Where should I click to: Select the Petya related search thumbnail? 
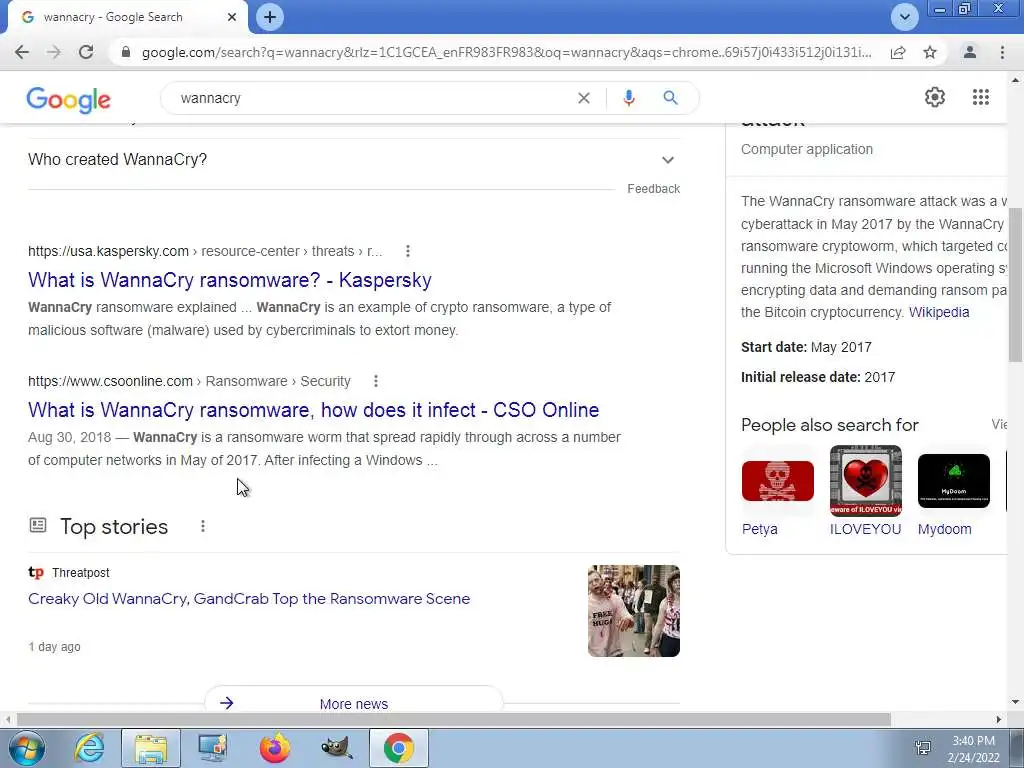point(777,481)
